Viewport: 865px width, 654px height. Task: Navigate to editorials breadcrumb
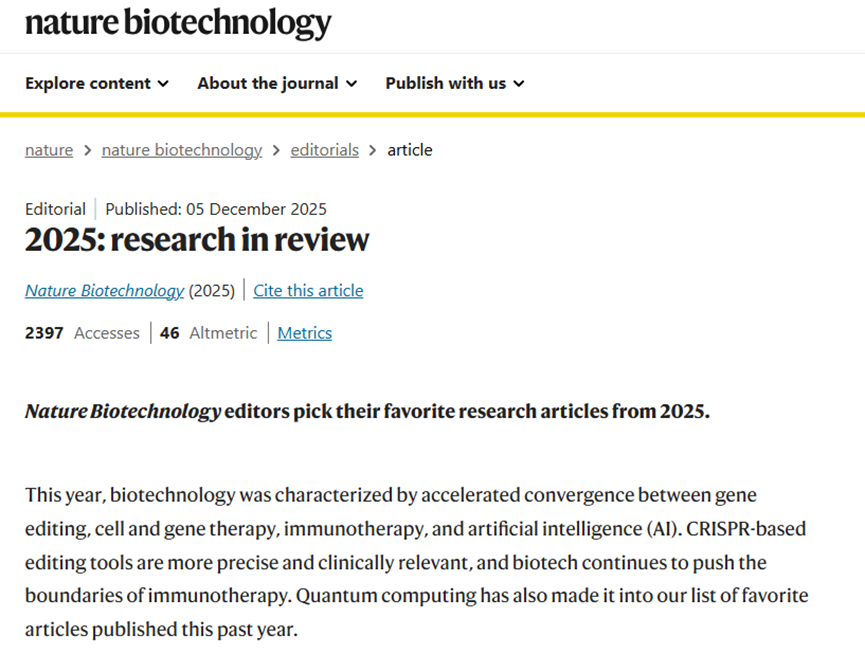coord(324,150)
